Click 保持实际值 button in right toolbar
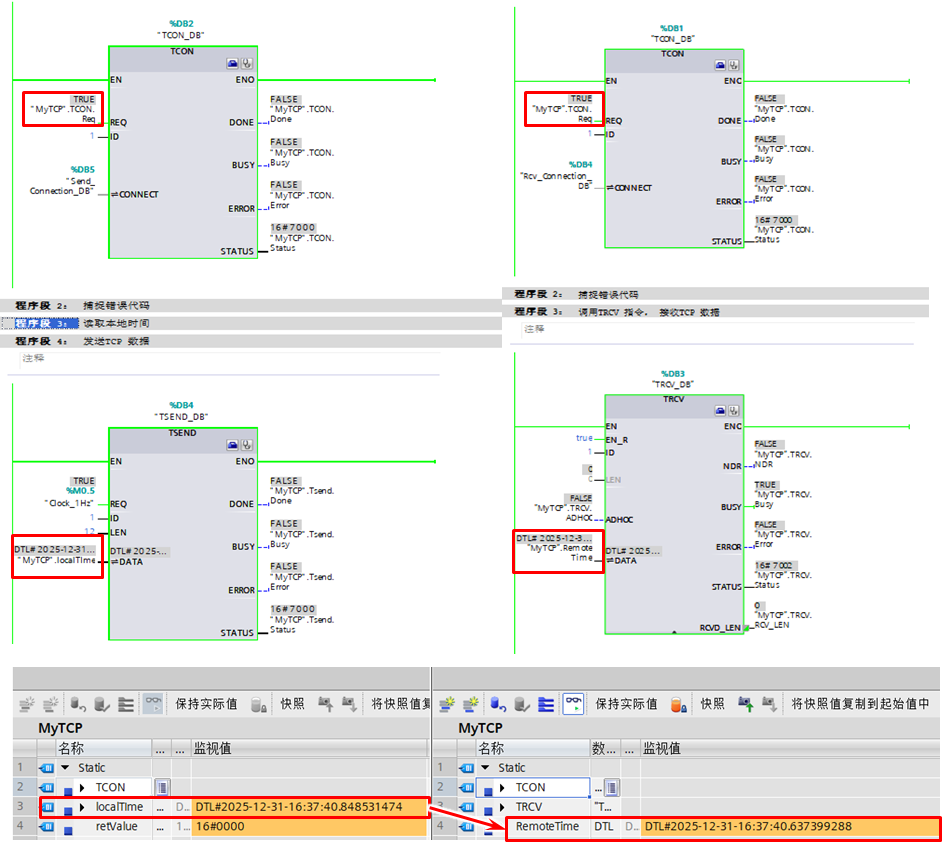 pos(626,704)
